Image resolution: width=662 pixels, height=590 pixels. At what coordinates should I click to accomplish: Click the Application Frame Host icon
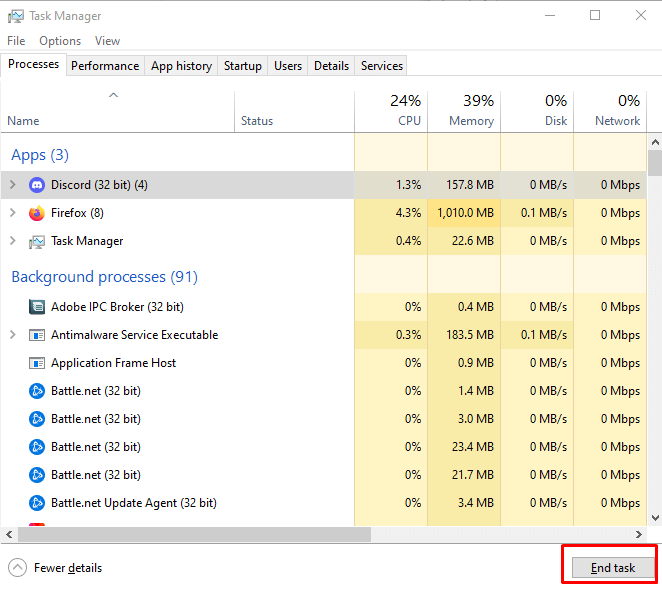pyautogui.click(x=37, y=363)
